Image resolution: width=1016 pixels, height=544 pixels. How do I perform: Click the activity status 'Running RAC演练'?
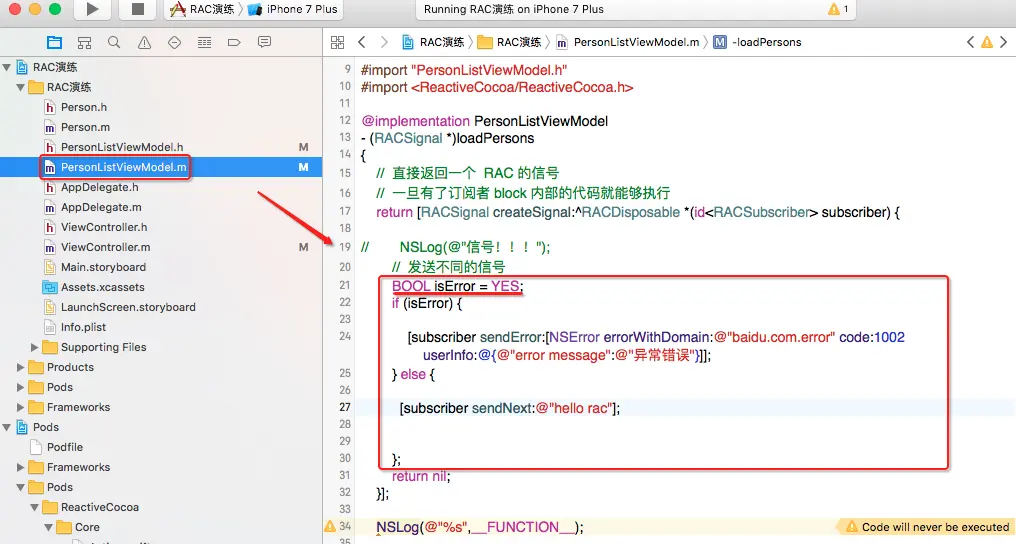(x=513, y=9)
